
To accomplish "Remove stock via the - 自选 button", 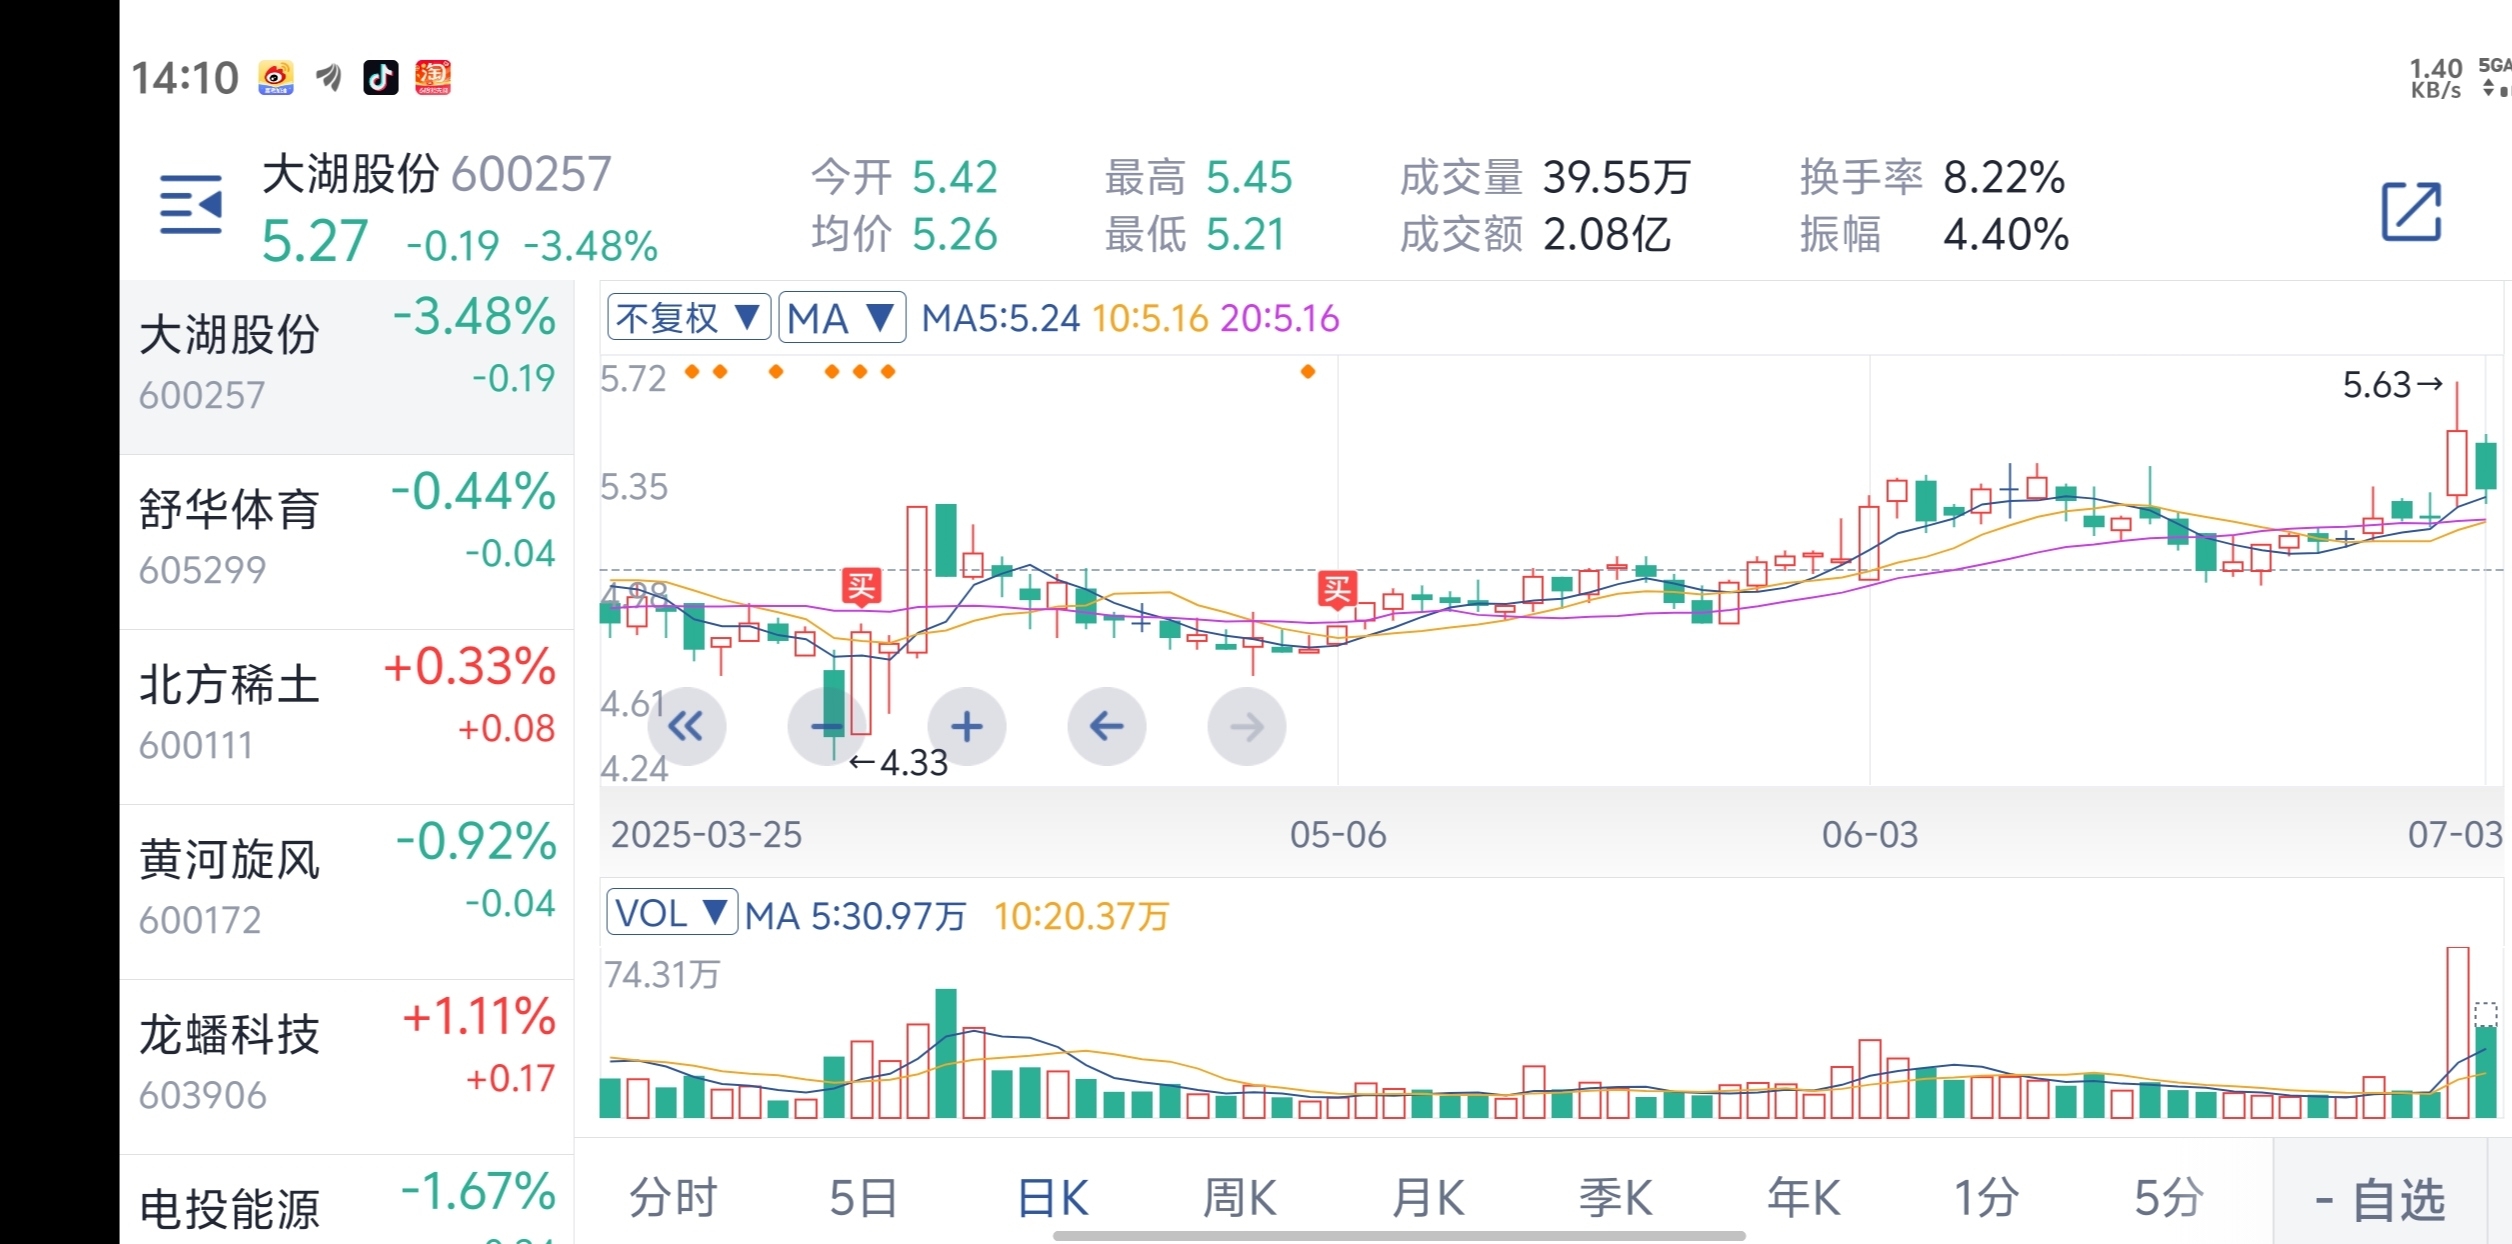I will [x=2380, y=1198].
